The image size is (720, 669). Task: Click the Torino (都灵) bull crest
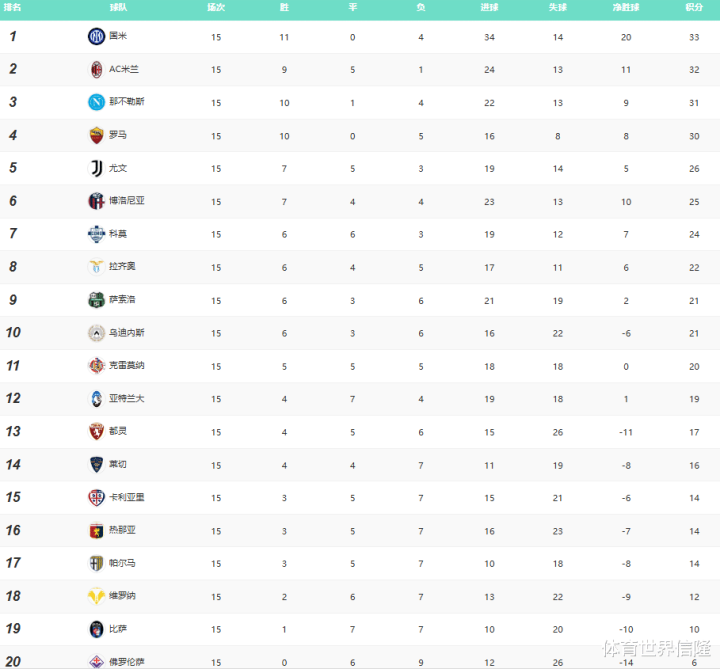click(96, 432)
